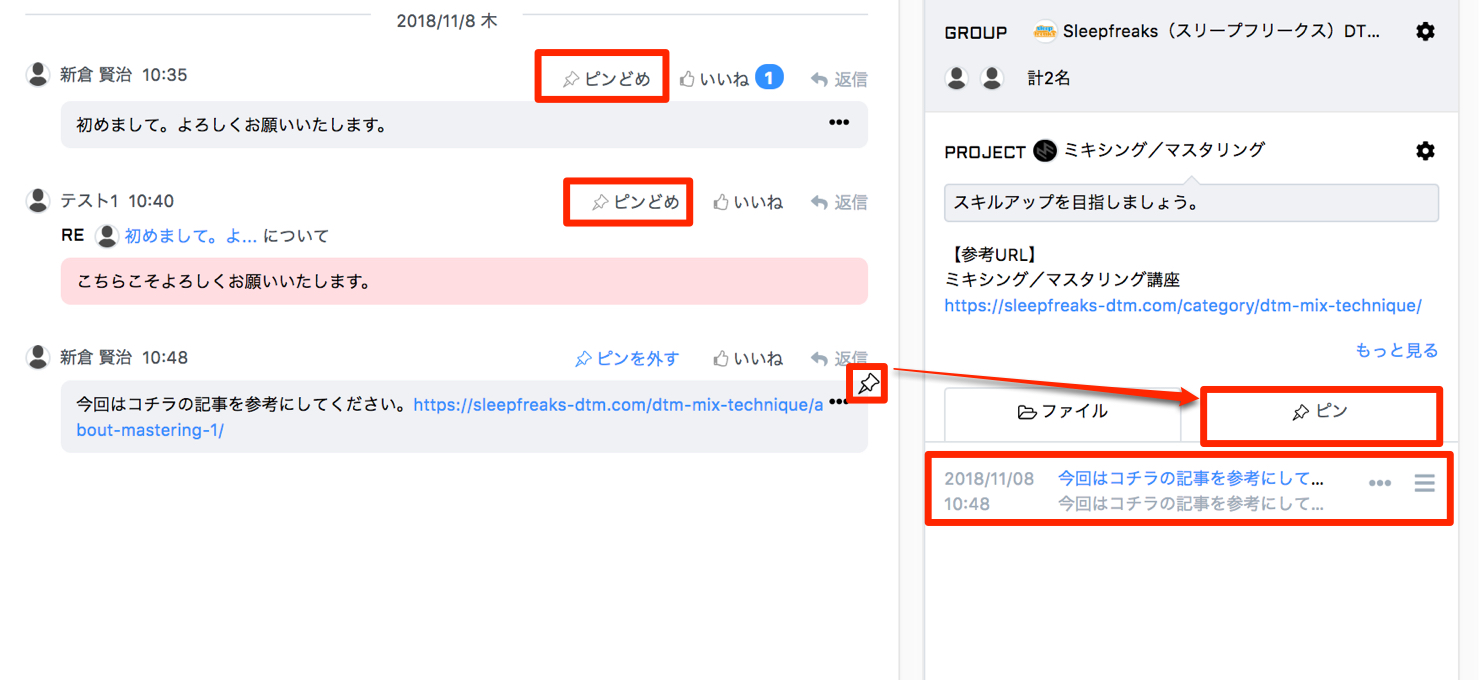Open more options on the 10:48 message

point(837,402)
